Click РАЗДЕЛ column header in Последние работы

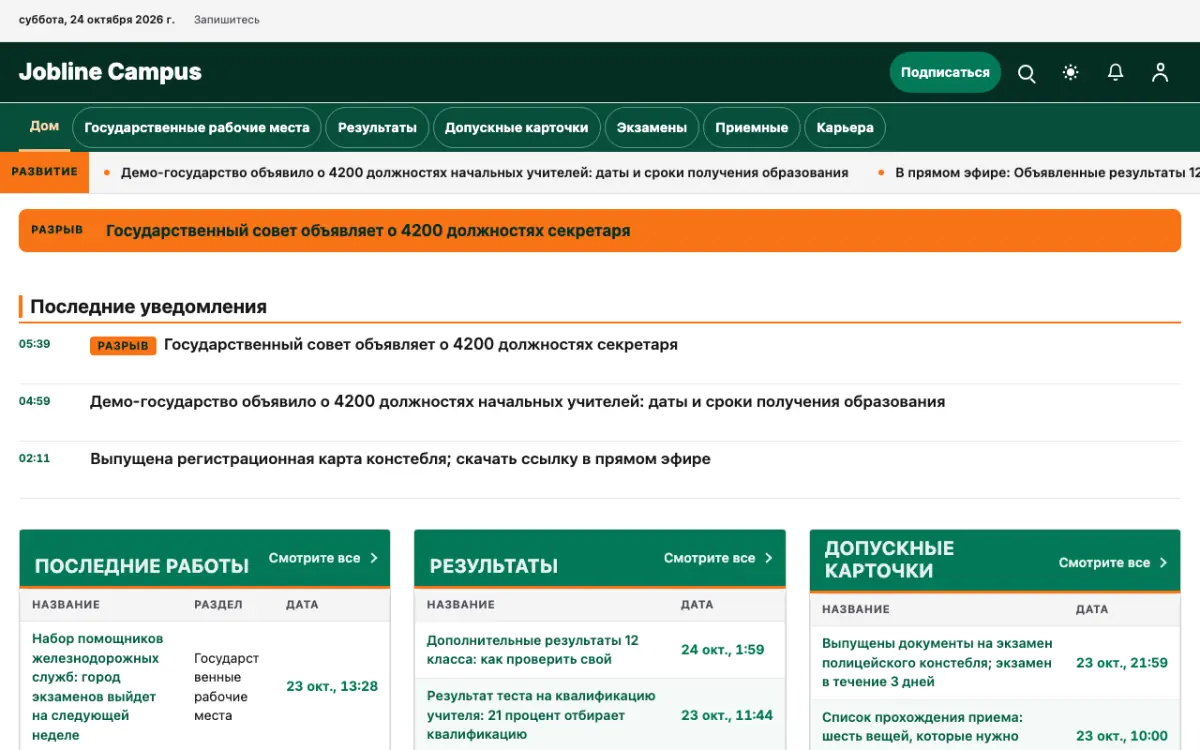(x=218, y=605)
